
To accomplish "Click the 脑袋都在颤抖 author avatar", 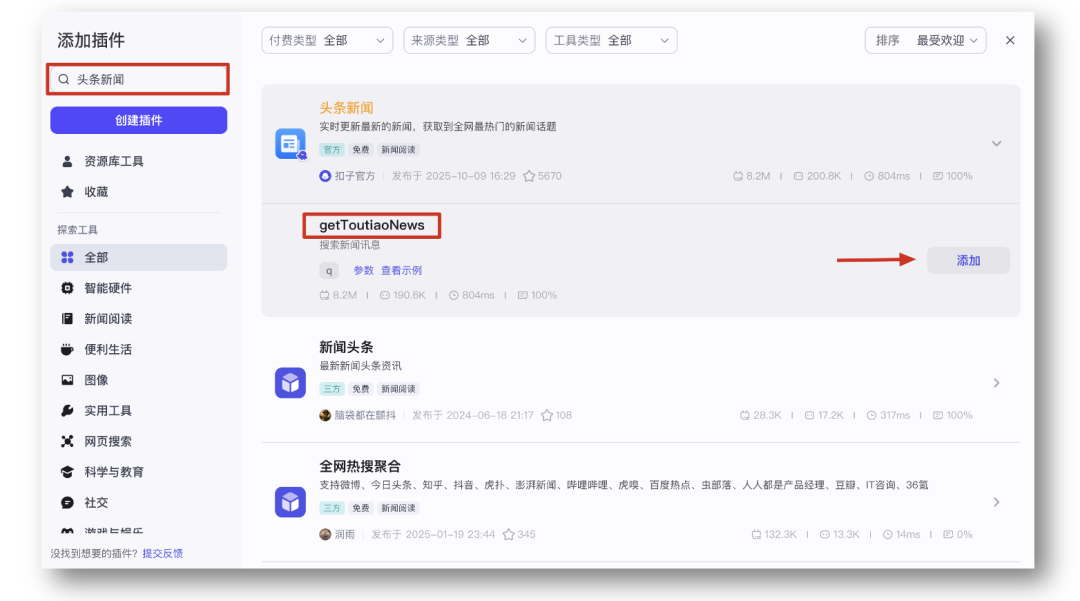I will (325, 415).
